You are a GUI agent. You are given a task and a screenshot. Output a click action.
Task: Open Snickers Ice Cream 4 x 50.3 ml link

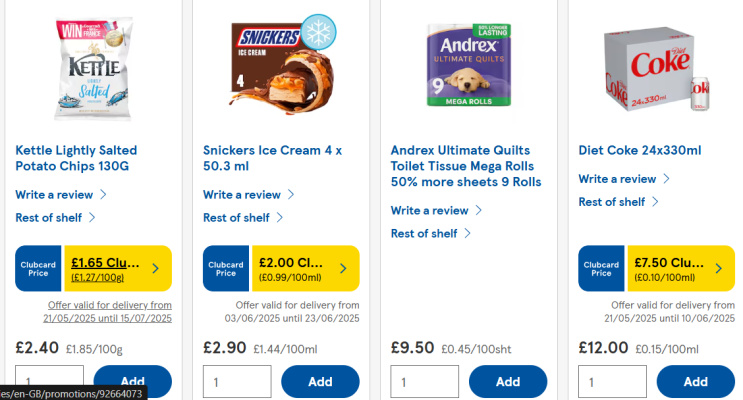coord(272,158)
